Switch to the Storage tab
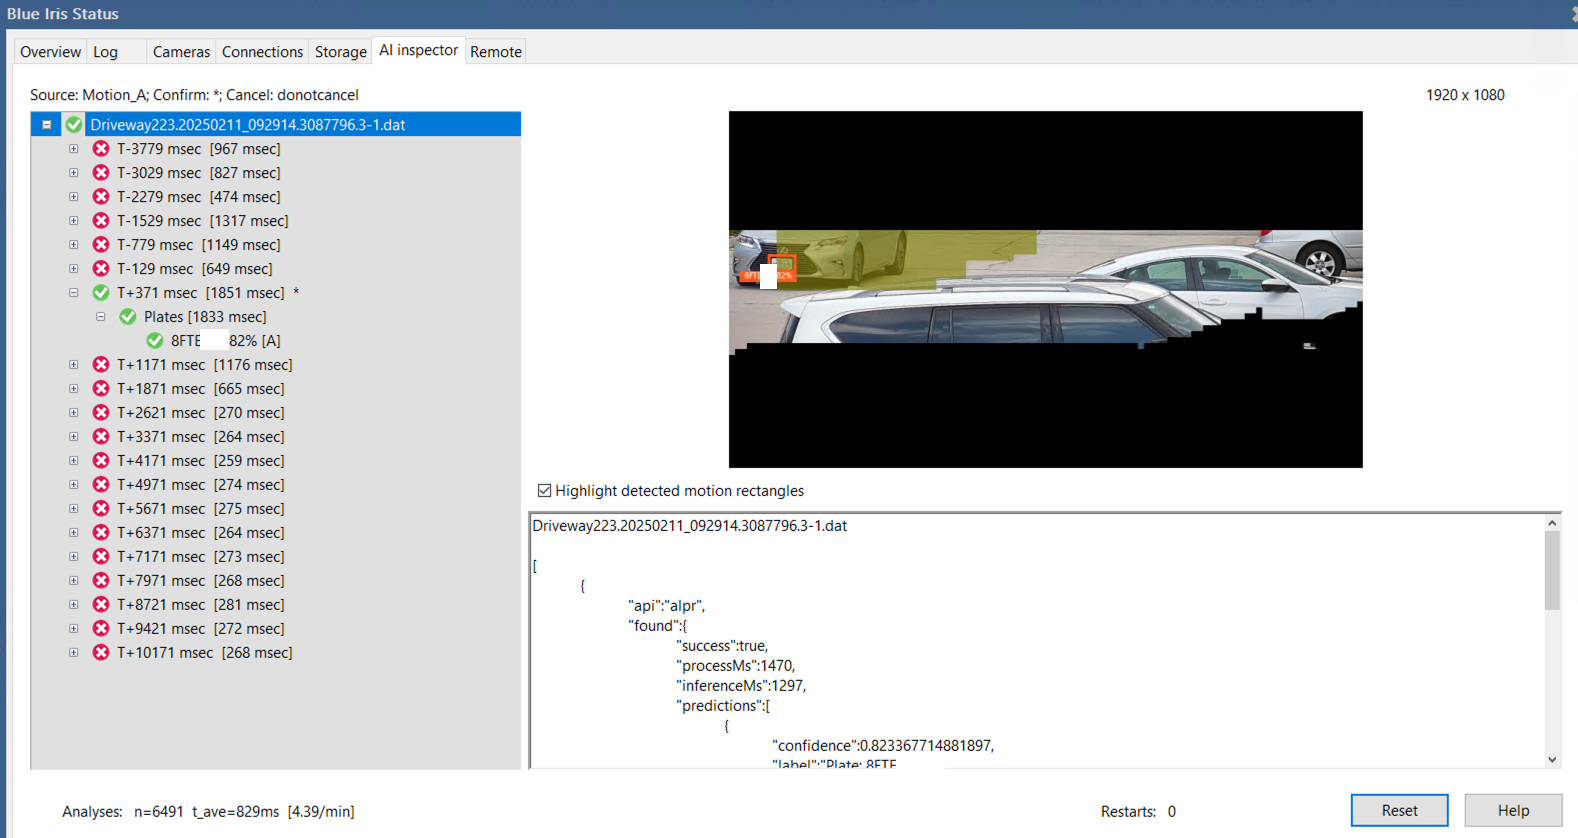This screenshot has width=1578, height=838. click(340, 52)
